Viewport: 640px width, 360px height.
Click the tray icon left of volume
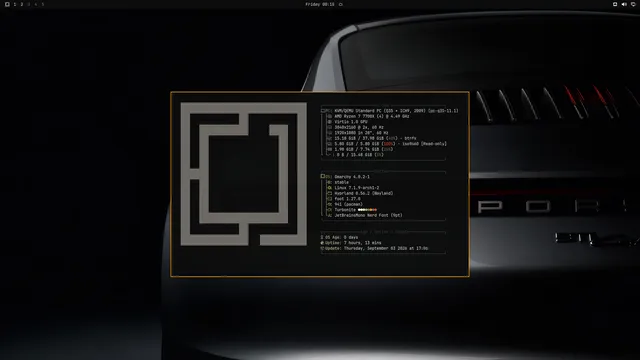[615, 4]
